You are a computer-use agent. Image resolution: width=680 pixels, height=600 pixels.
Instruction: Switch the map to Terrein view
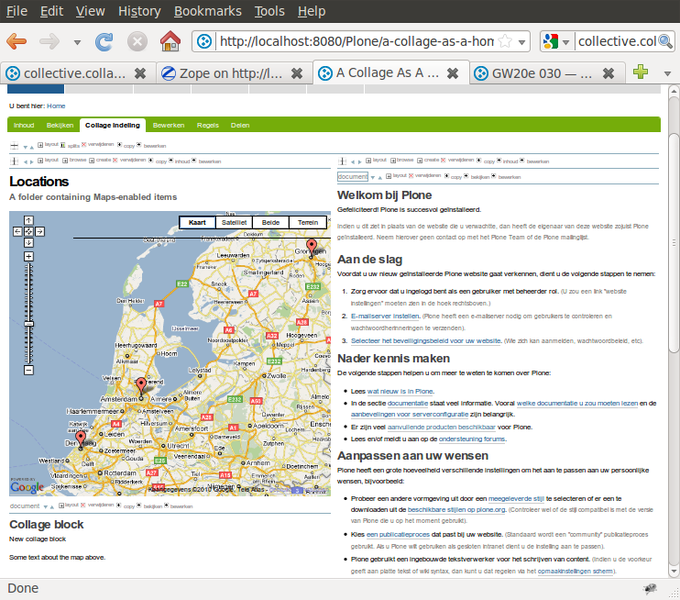pos(308,222)
